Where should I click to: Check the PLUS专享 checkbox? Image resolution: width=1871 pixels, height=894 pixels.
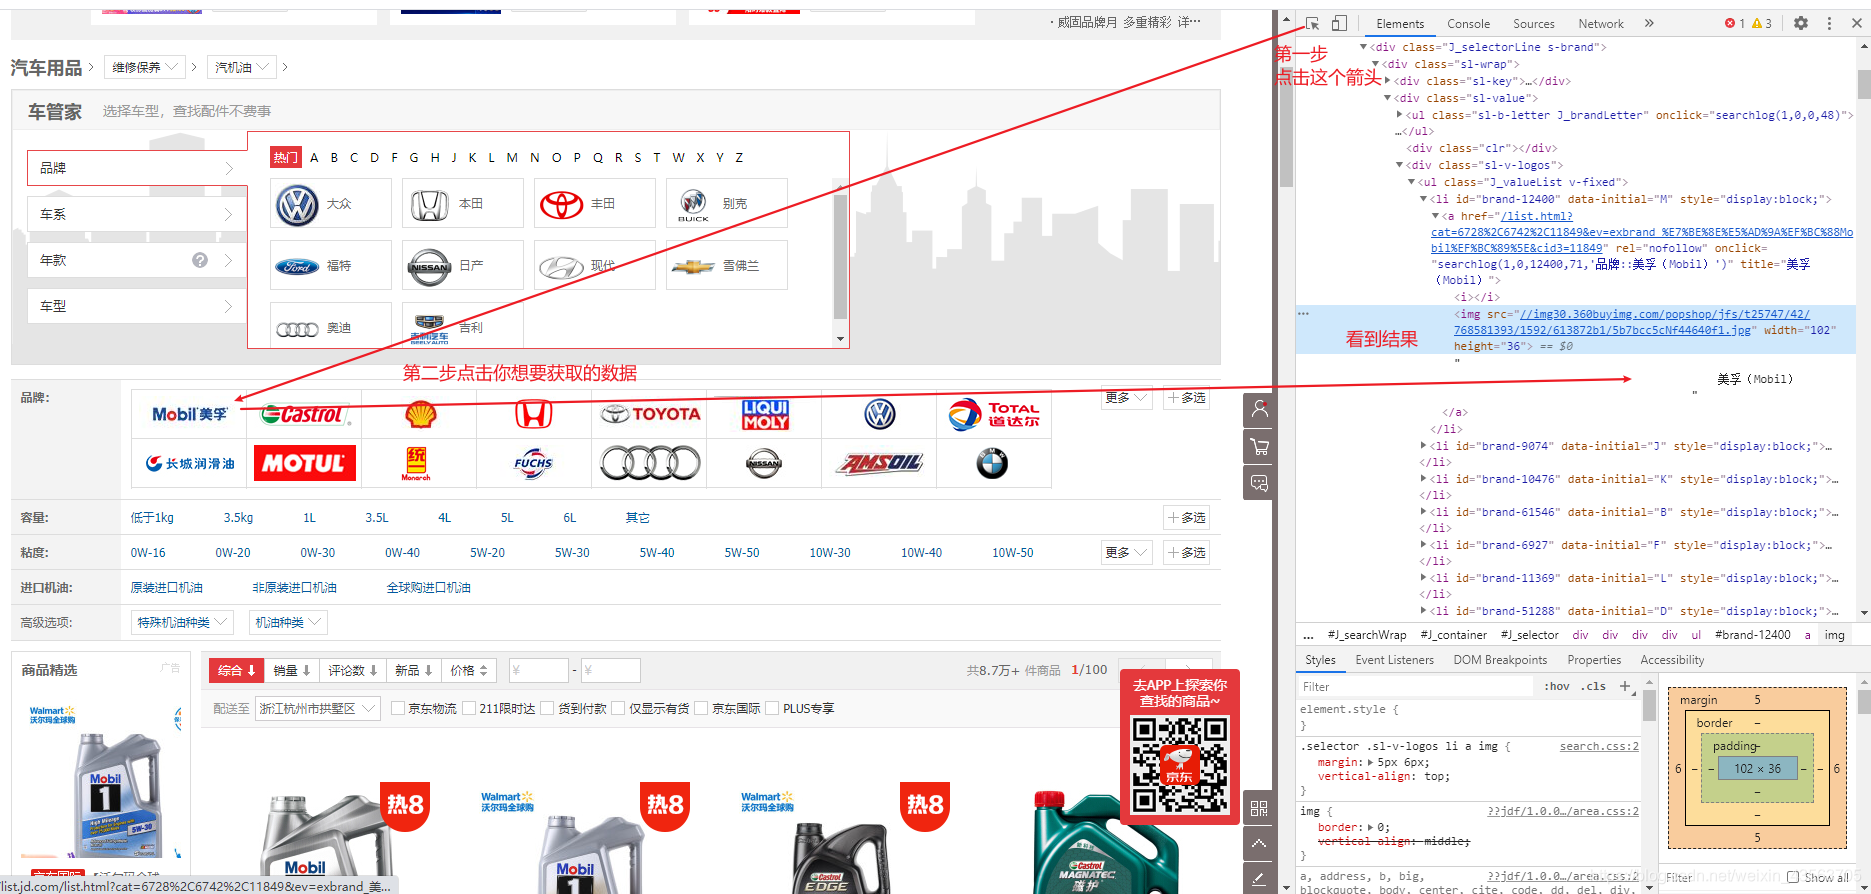(x=772, y=708)
